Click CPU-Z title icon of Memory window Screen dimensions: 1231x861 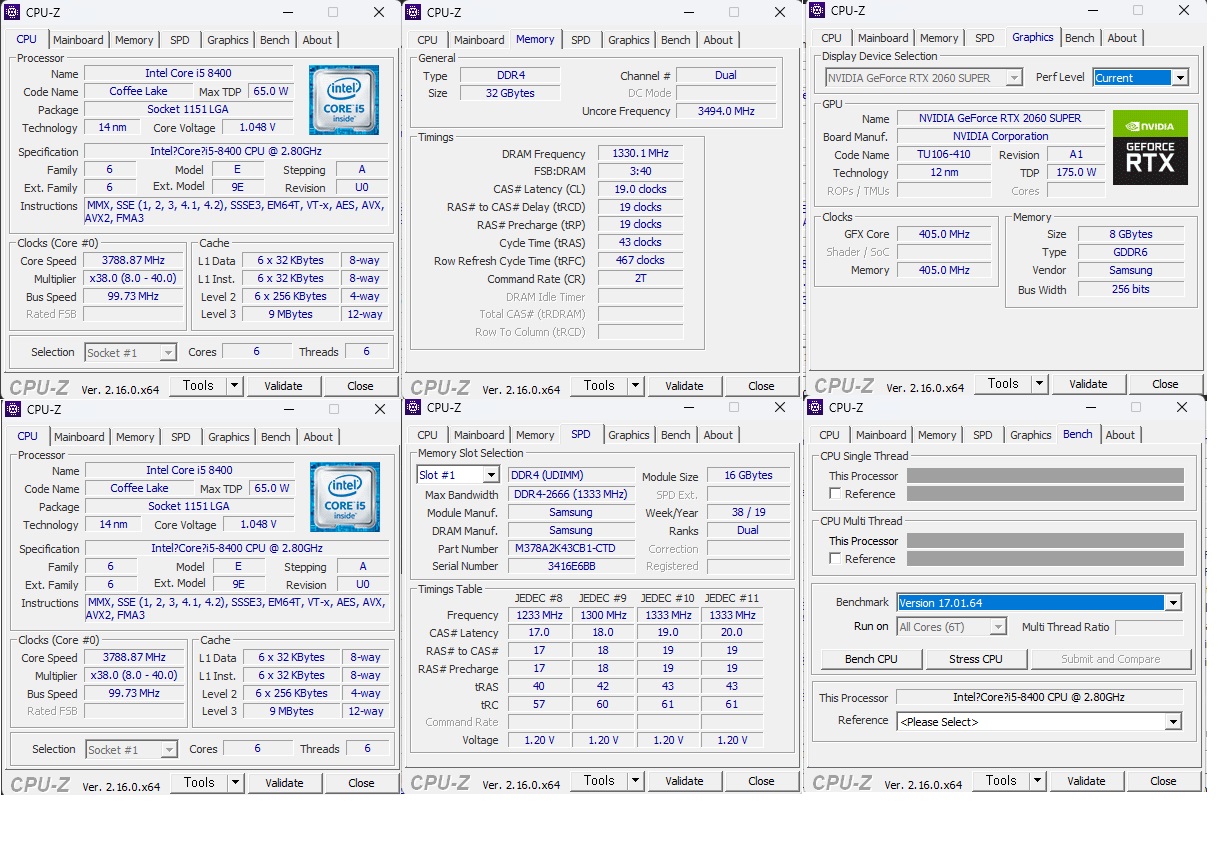pos(413,12)
